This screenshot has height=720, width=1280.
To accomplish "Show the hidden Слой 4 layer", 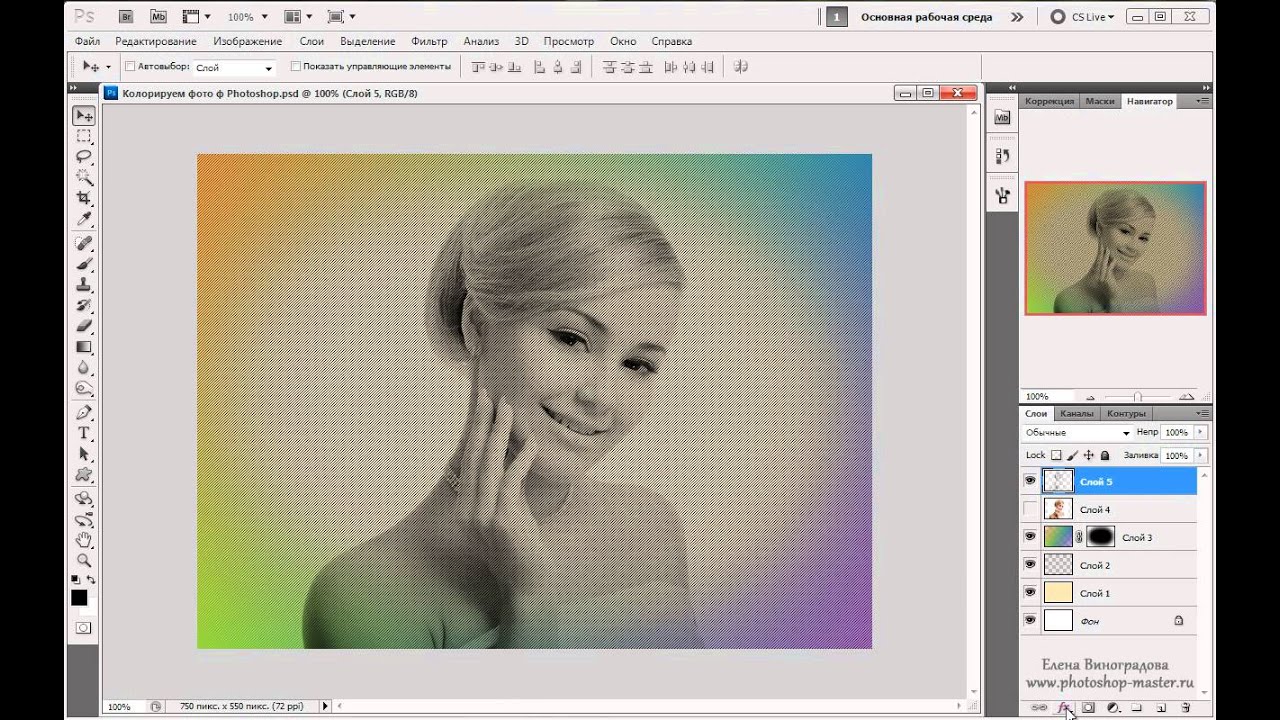I will pyautogui.click(x=1030, y=509).
